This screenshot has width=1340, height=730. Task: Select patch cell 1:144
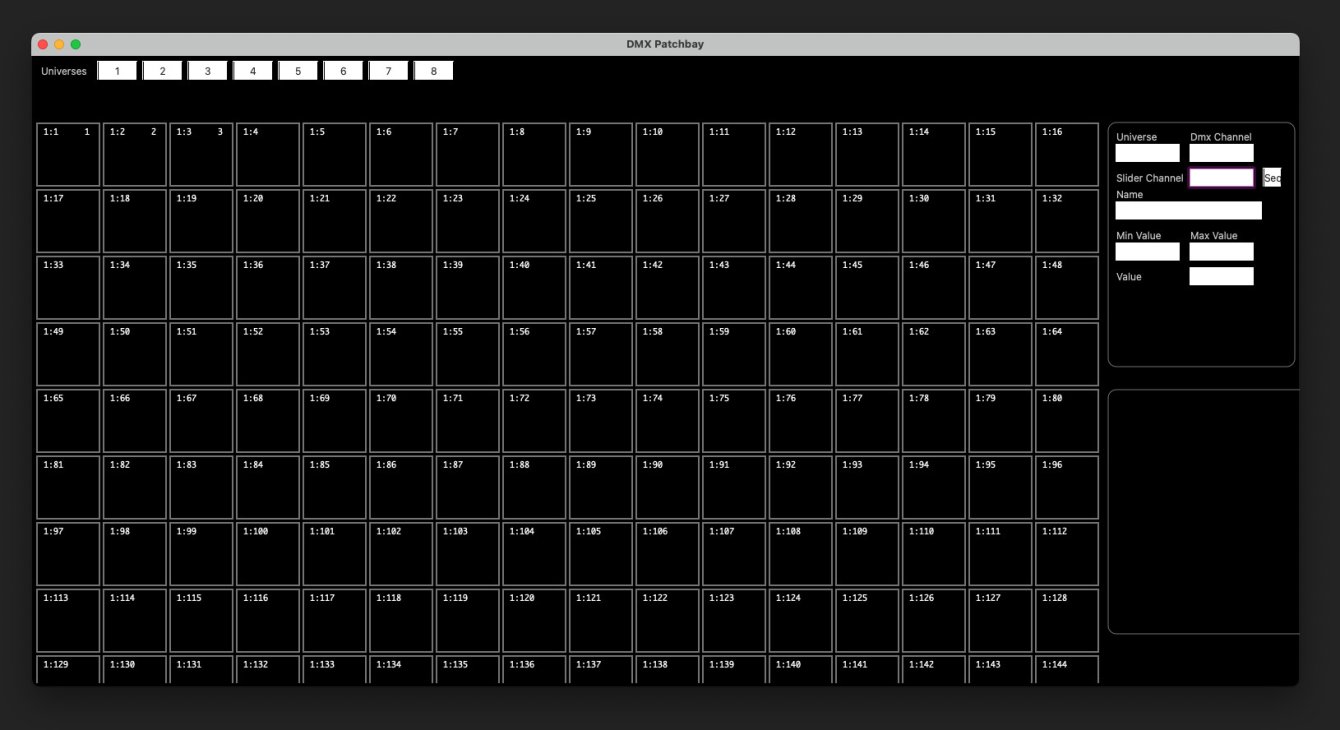[x=1067, y=670]
